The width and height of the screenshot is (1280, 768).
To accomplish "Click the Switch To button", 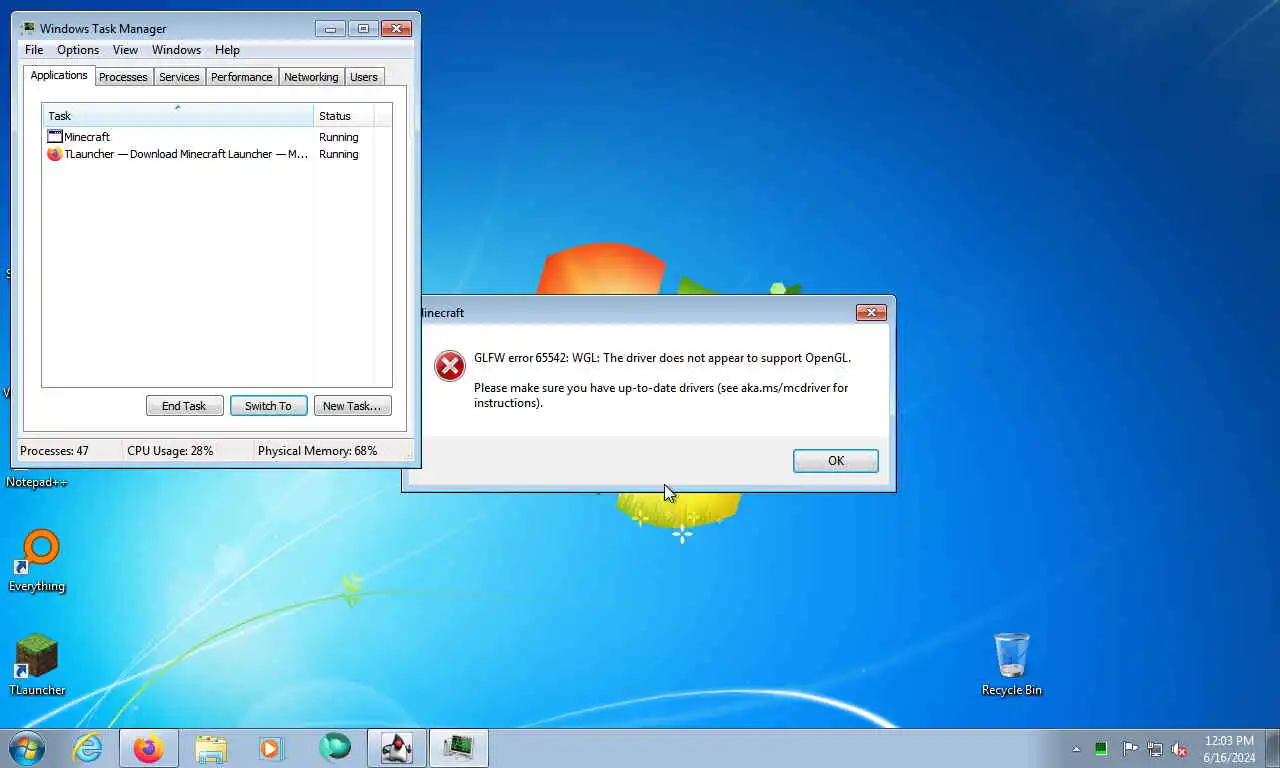I will click(268, 406).
